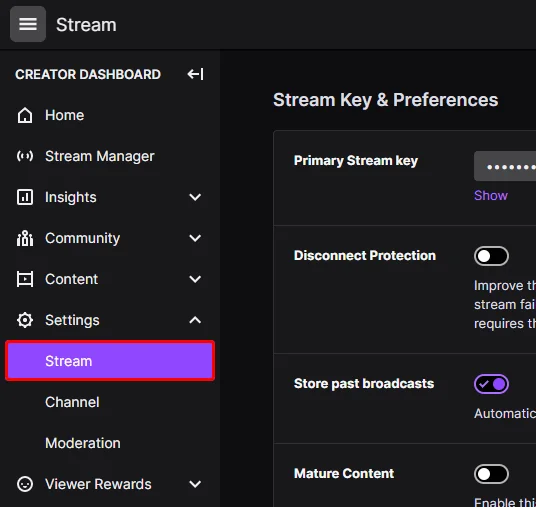Click the Stream Manager broadcast icon
The image size is (536, 507).
tap(25, 156)
